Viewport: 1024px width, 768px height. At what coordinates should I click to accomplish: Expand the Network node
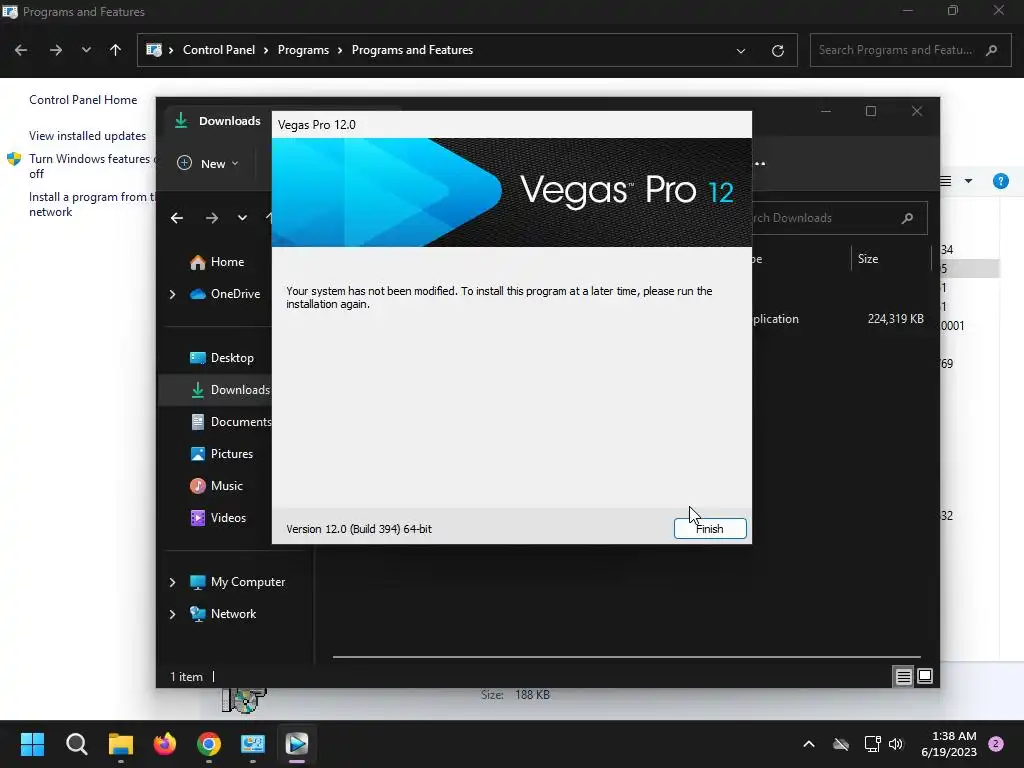tap(172, 614)
